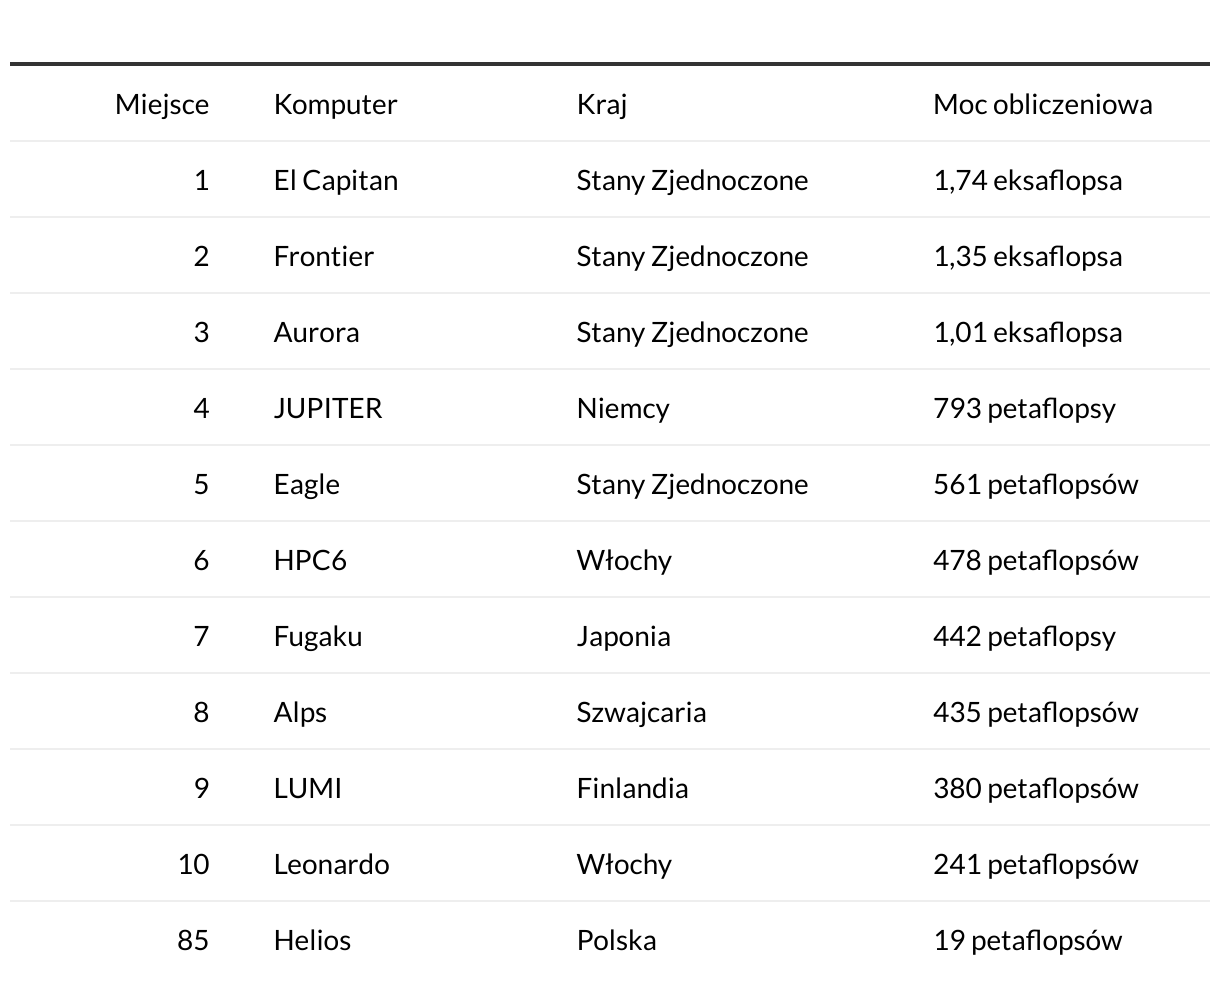The height and width of the screenshot is (986, 1220).
Task: Click the JUPITER computer entry
Action: (x=328, y=408)
